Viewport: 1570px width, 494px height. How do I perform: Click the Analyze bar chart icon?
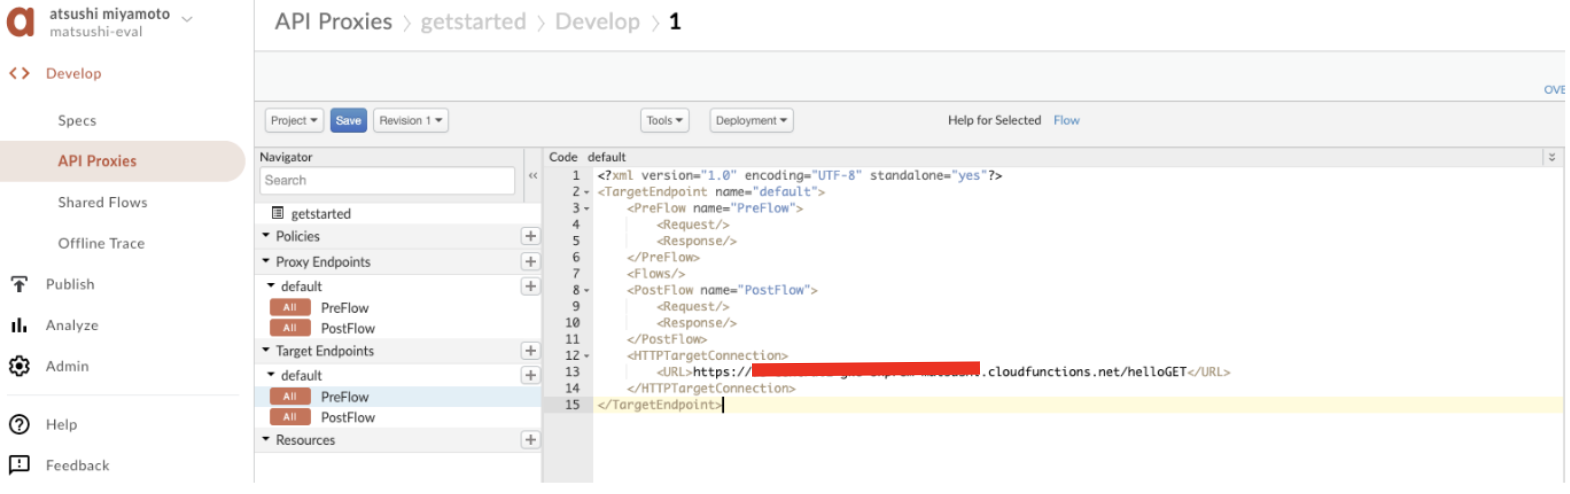click(19, 325)
